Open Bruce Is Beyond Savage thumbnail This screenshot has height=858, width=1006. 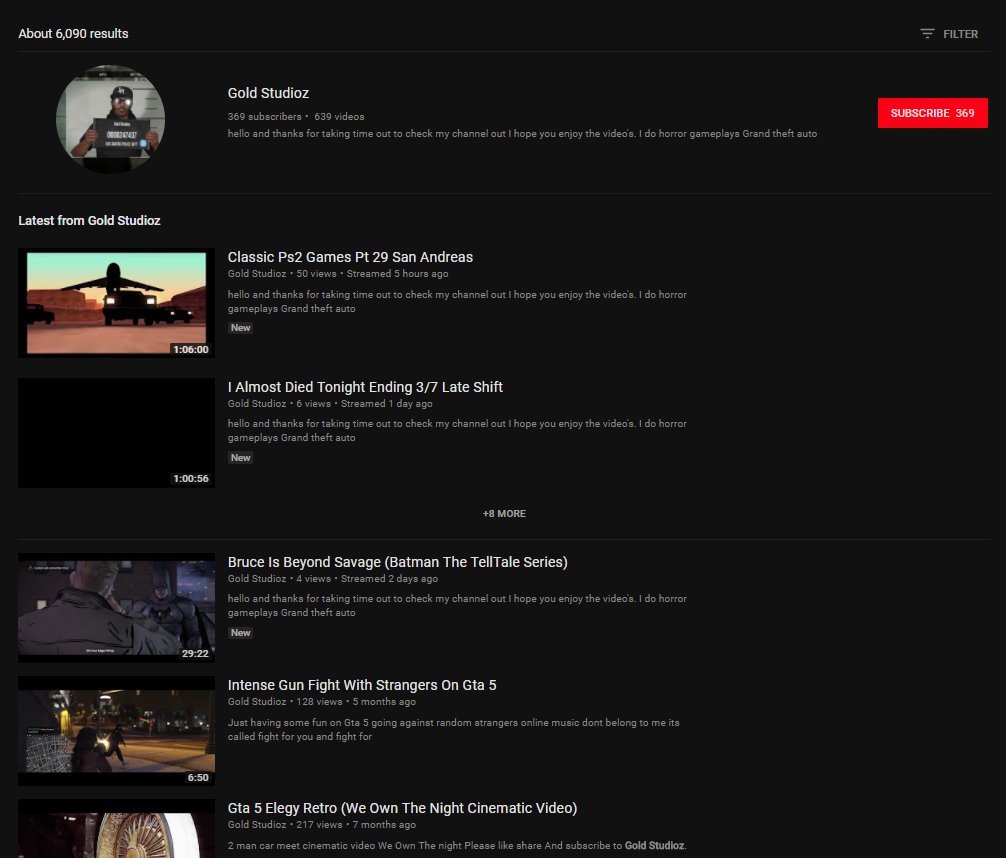(x=116, y=608)
